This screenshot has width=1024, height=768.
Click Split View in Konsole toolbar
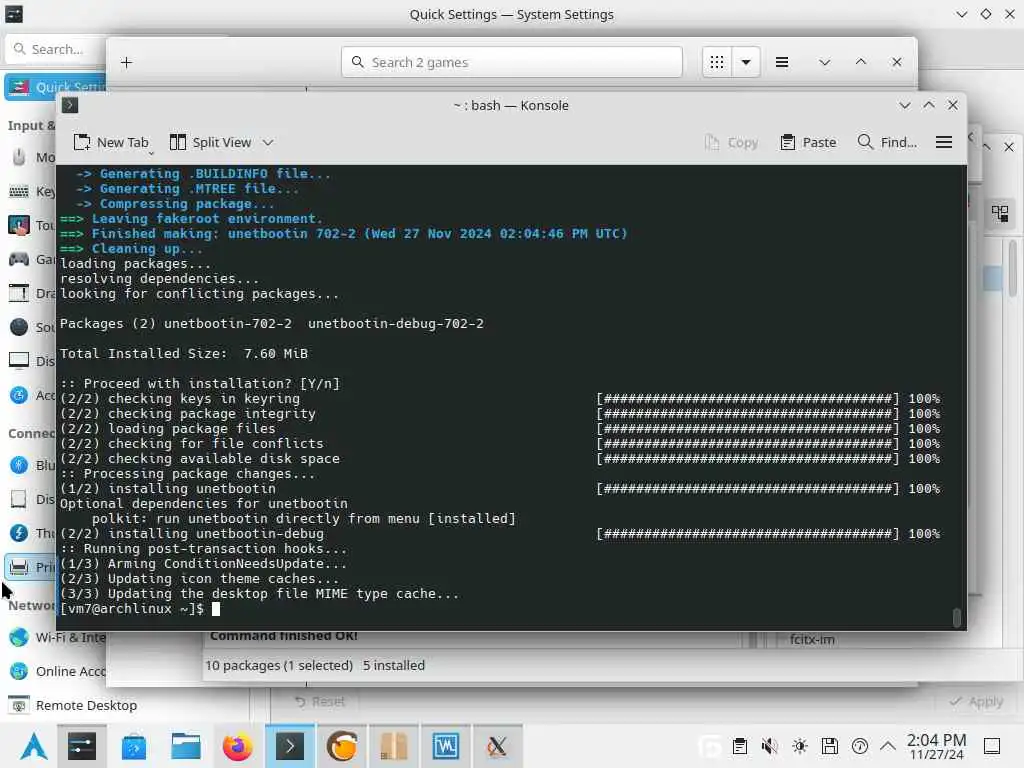pyautogui.click(x=210, y=142)
